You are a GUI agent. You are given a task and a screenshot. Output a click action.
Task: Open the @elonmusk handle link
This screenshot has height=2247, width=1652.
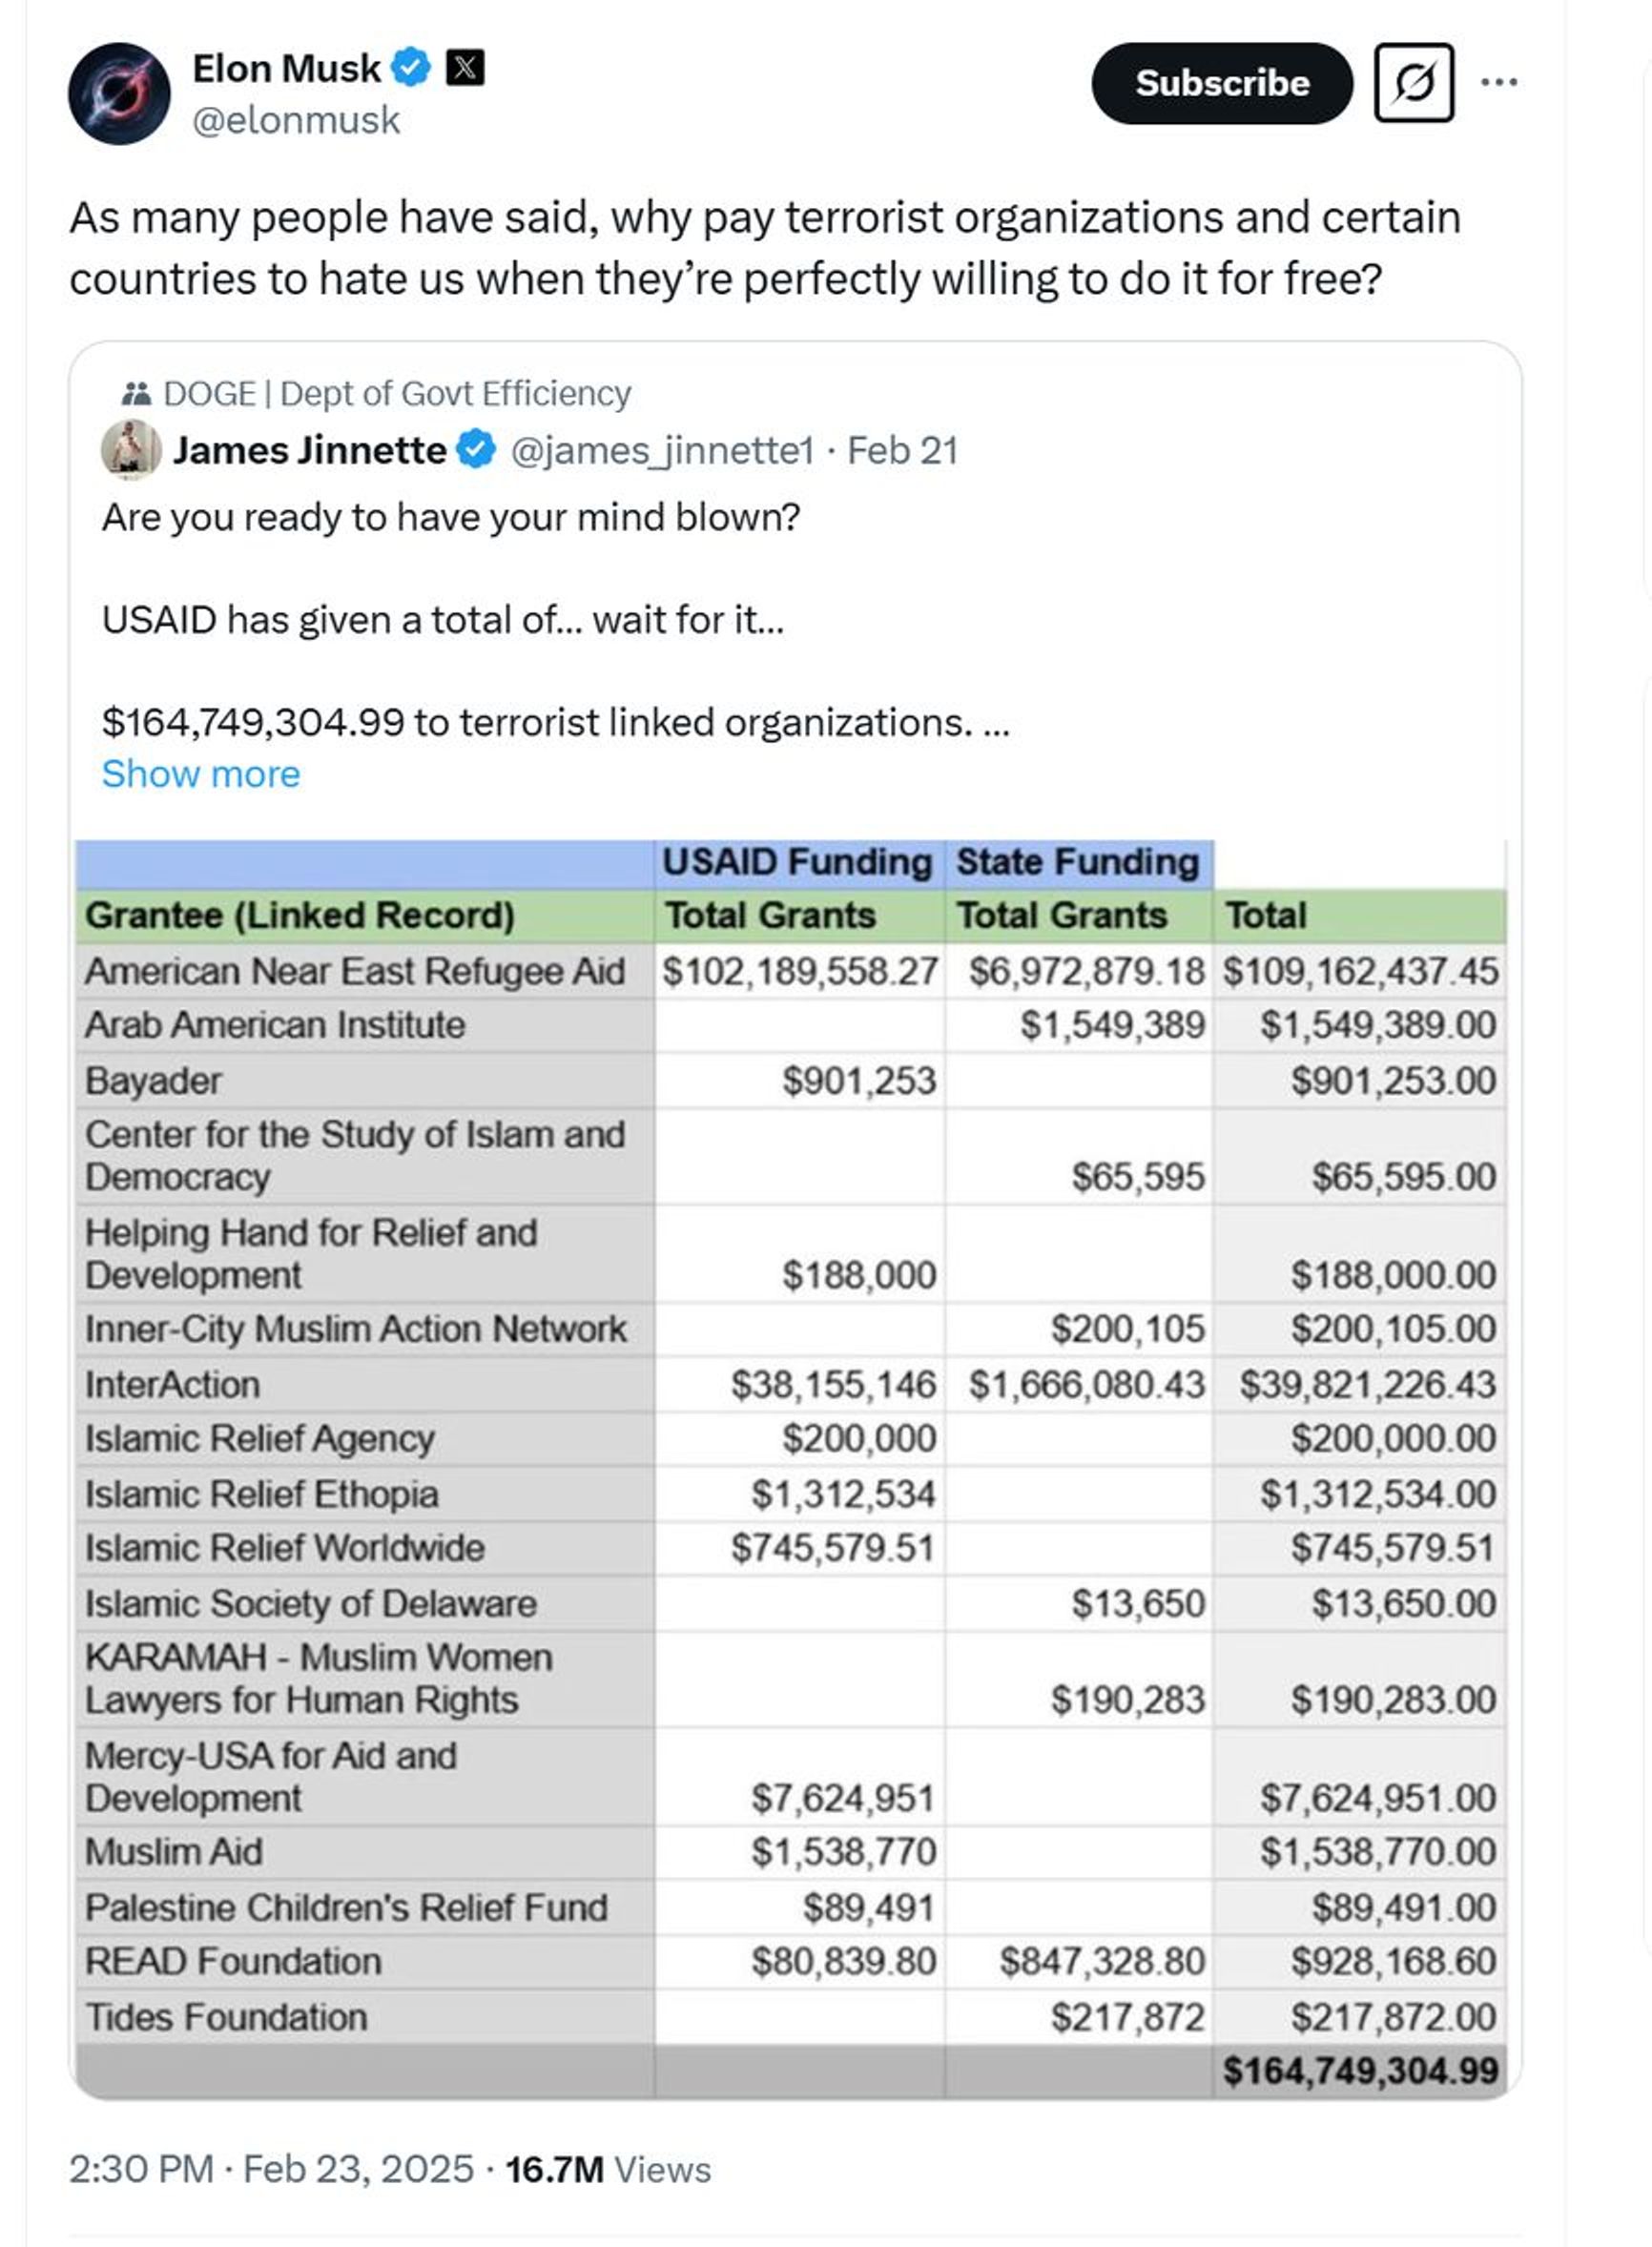[295, 120]
